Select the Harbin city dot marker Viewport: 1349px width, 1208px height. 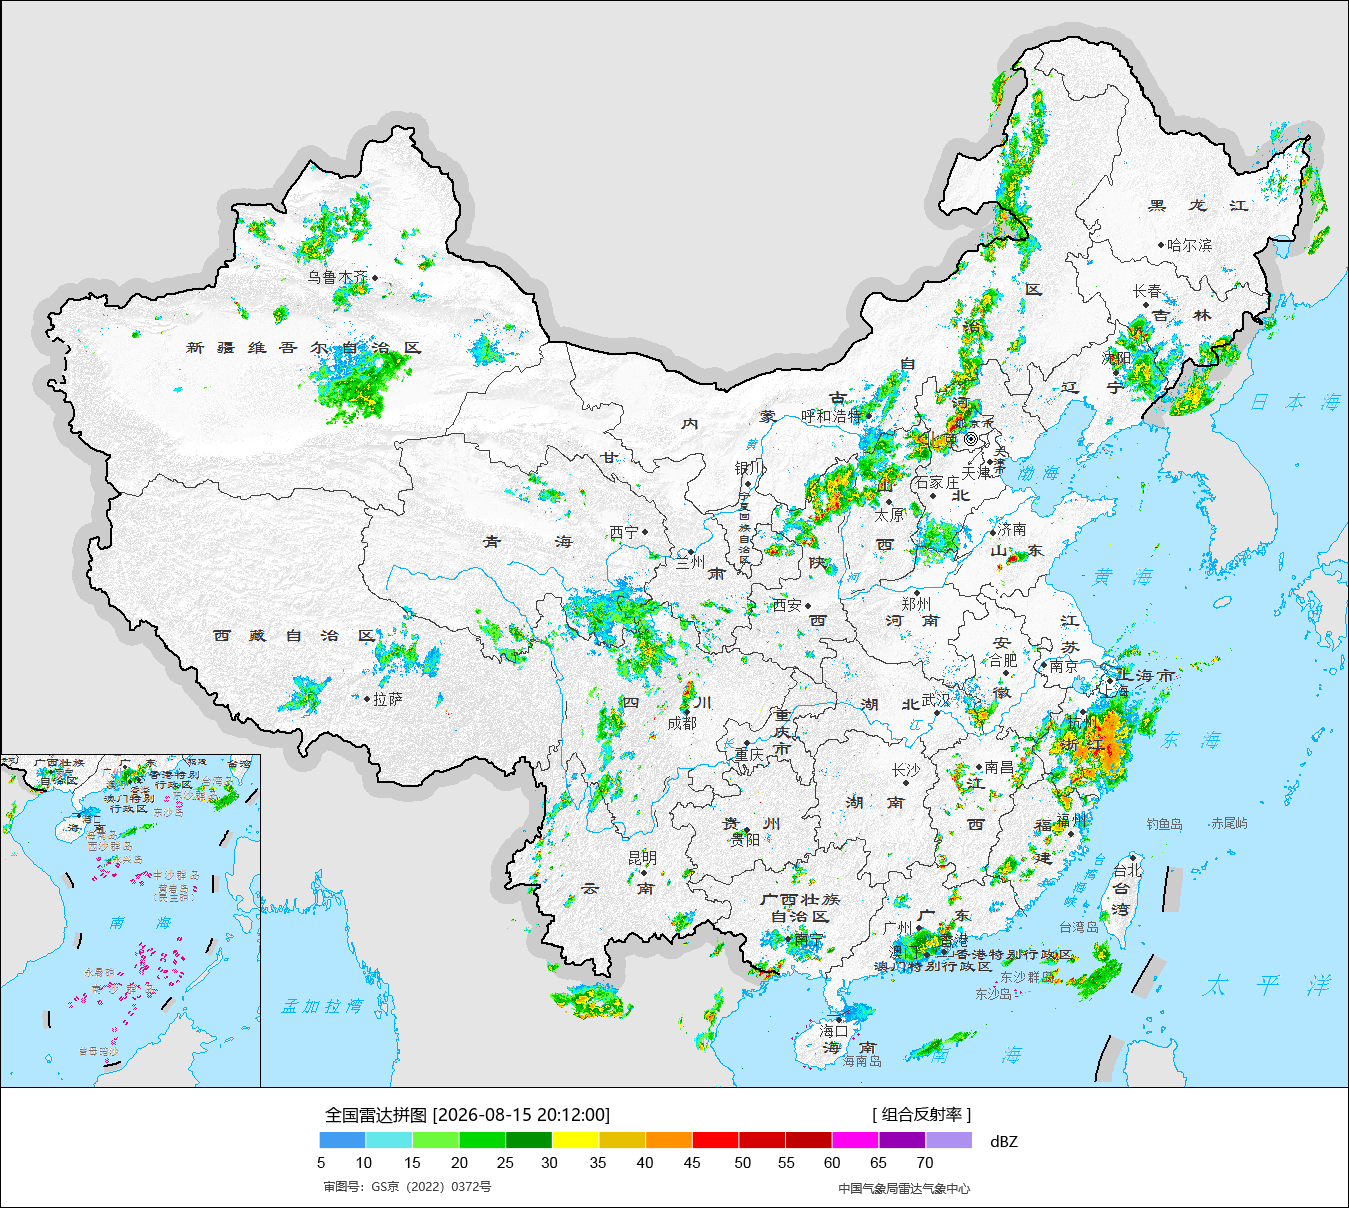click(1161, 244)
